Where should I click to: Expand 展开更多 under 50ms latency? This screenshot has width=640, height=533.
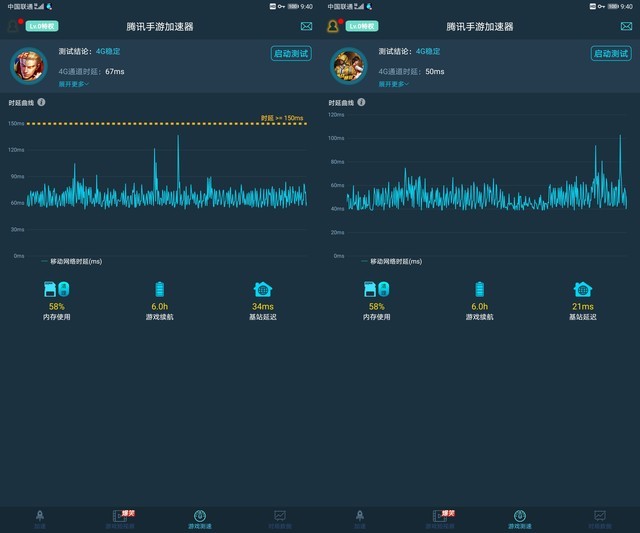coord(394,84)
